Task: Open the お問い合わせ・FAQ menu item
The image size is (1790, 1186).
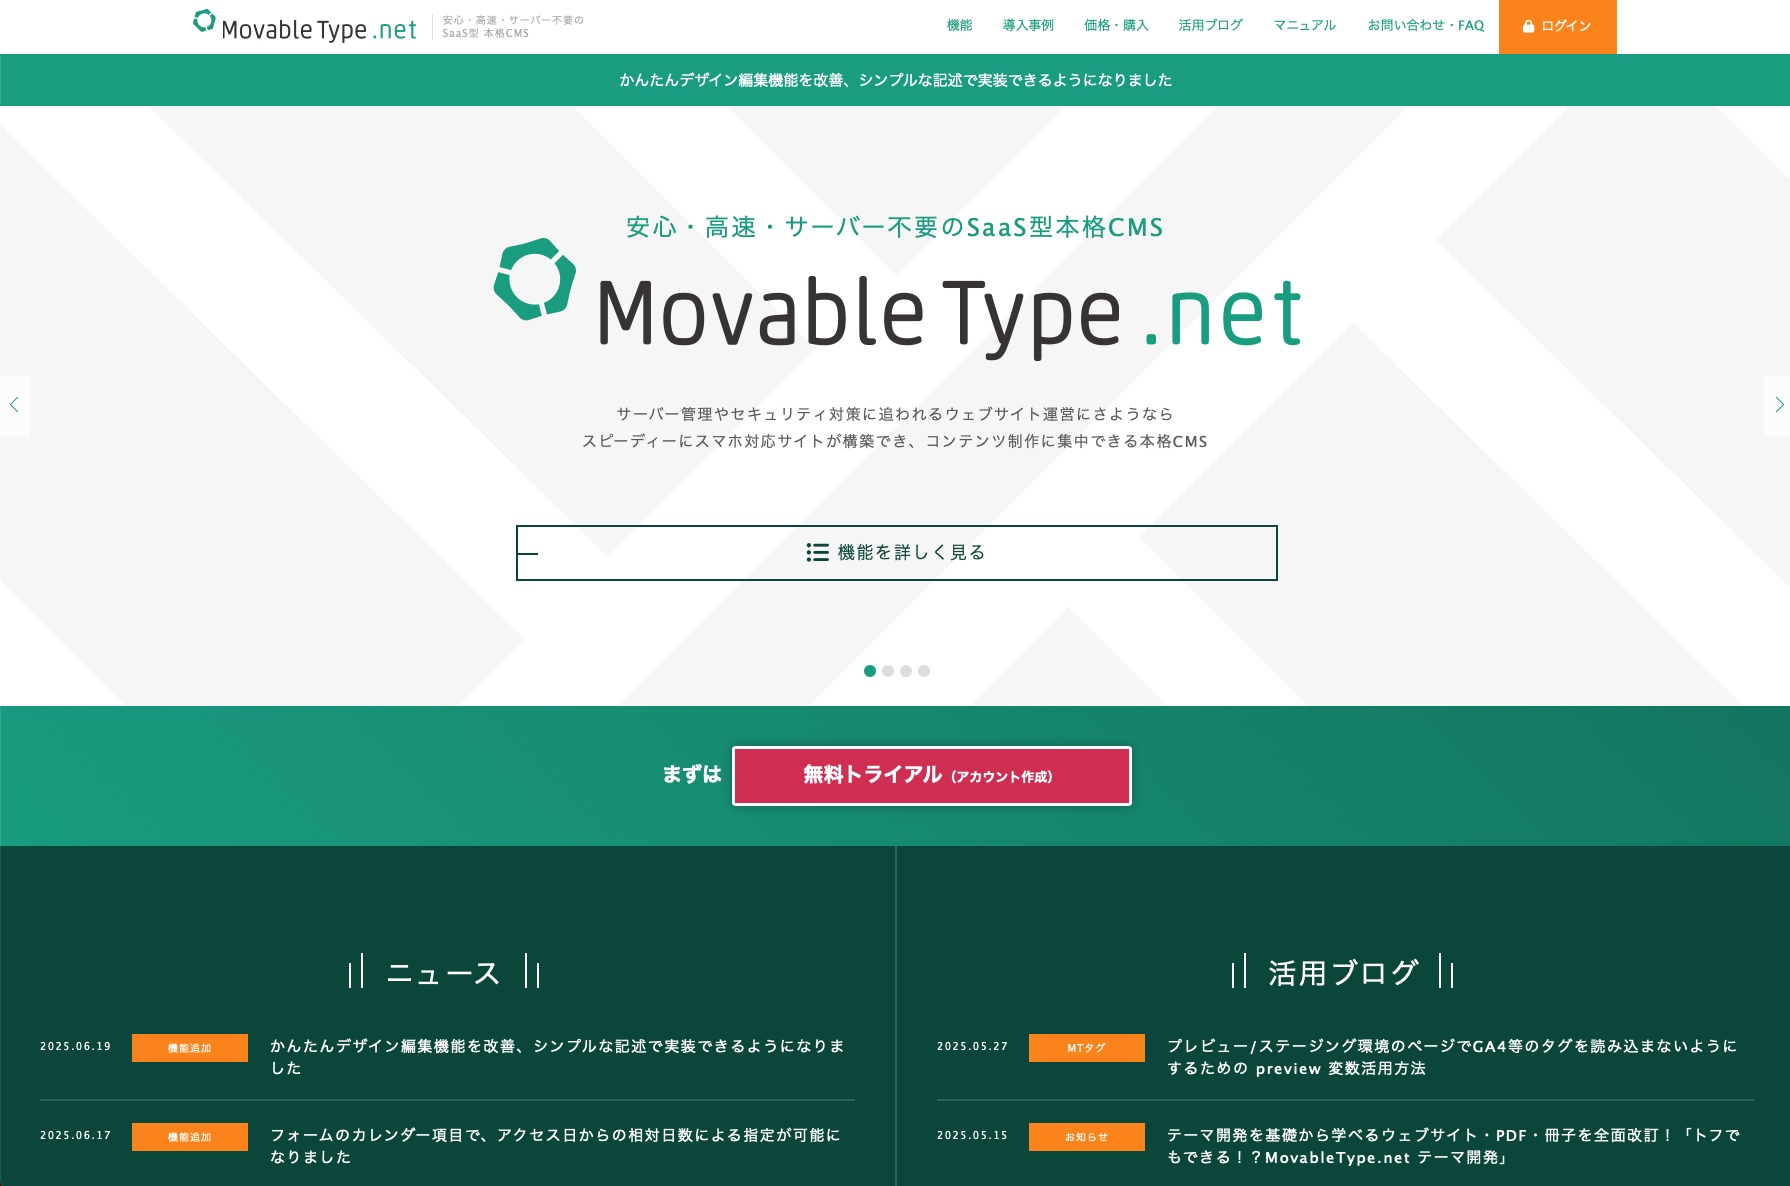Action: 1426,25
